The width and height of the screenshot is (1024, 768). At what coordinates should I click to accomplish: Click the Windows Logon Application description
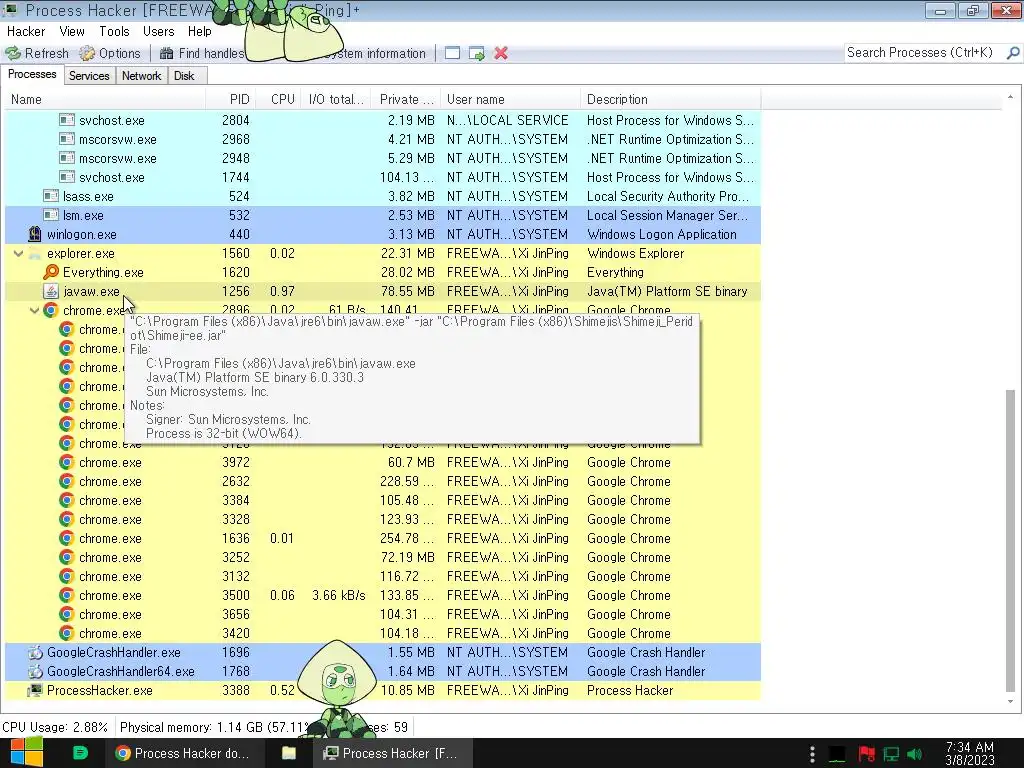tap(662, 234)
